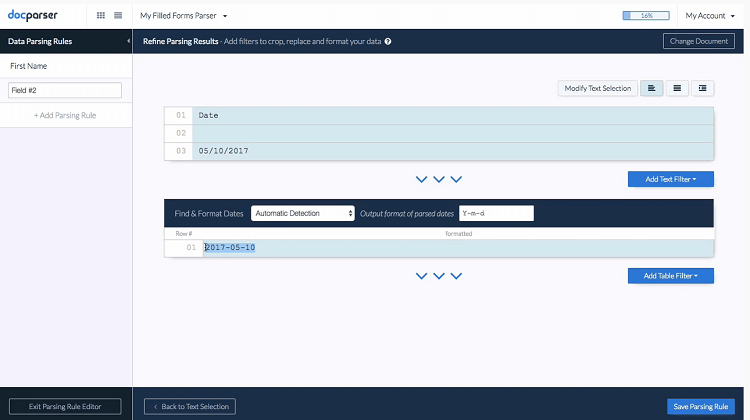The image size is (750, 420).
Task: Open My Account menu
Action: (710, 16)
